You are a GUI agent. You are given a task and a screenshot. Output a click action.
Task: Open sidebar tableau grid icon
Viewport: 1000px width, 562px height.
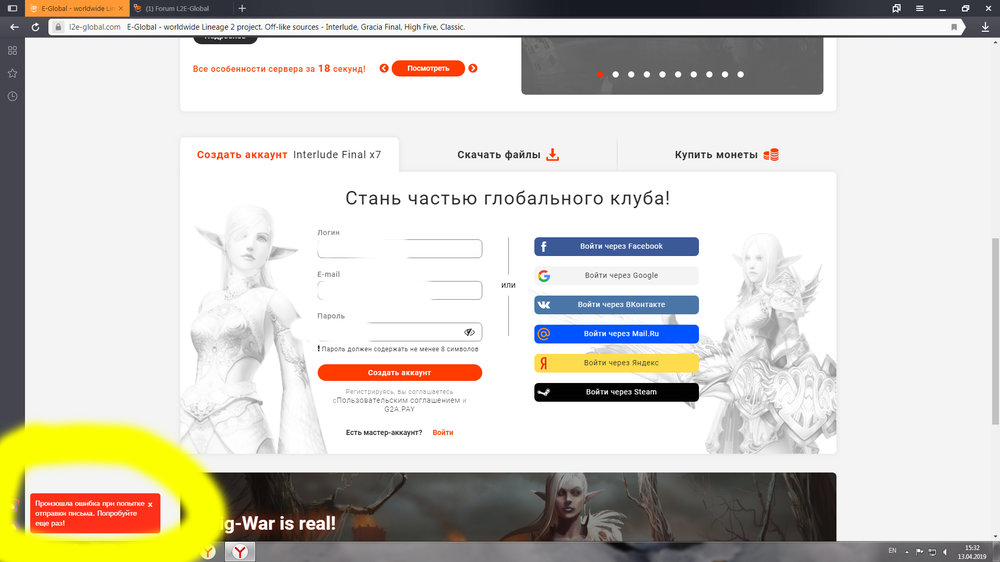tap(12, 50)
